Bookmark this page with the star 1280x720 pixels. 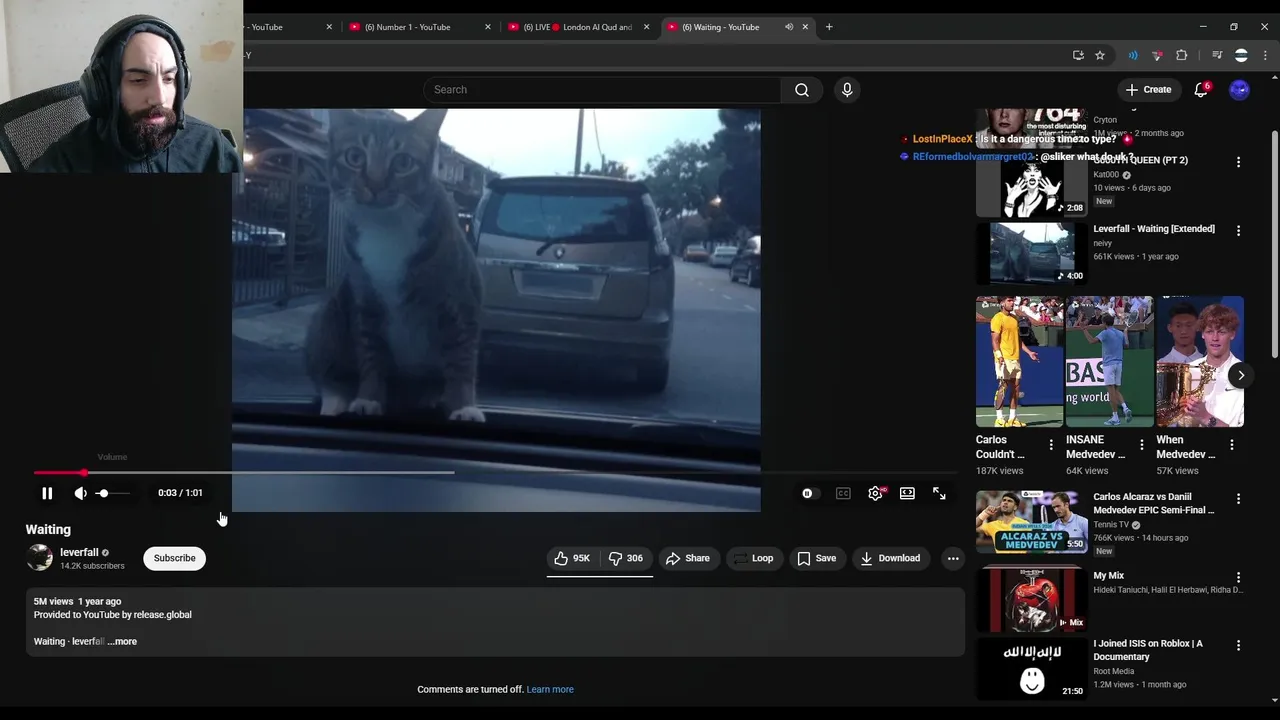(x=1100, y=55)
